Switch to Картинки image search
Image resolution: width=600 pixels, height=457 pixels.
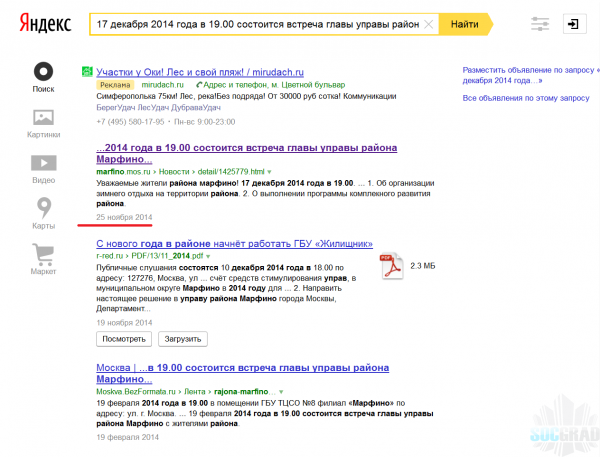pos(43,122)
